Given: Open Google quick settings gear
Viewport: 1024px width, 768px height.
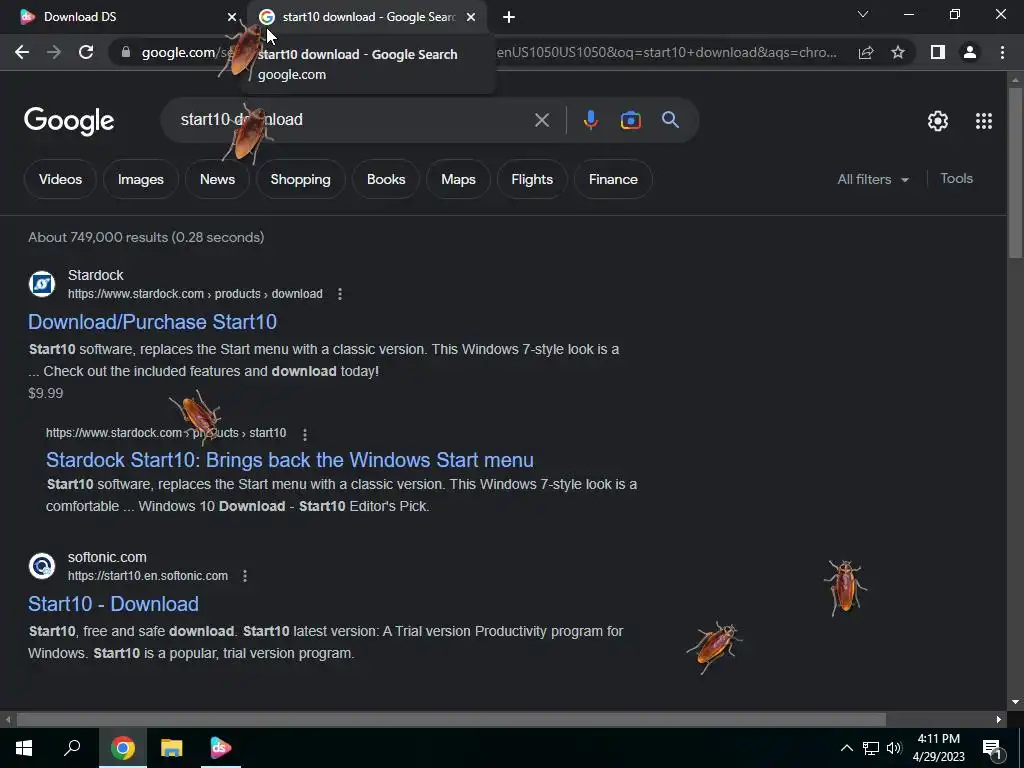Looking at the screenshot, I should point(938,121).
